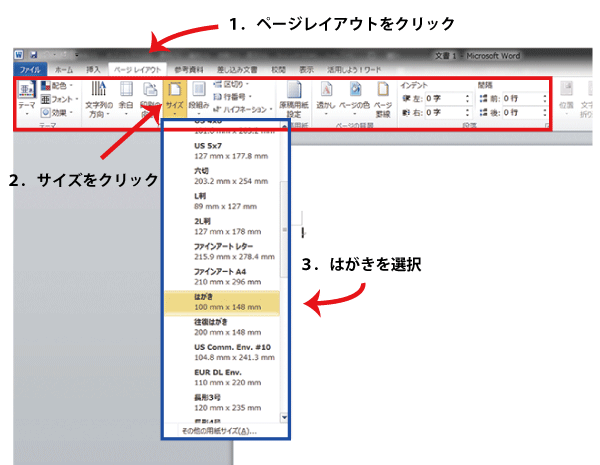Select 往復はがき 200 mm x 148 mm size
Image resolution: width=600 pixels, height=465 pixels.
tap(222, 327)
